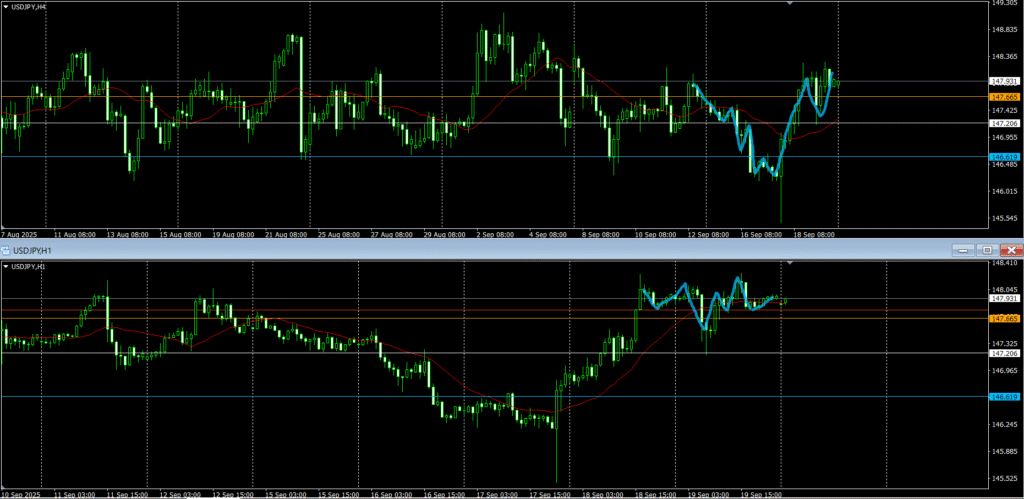Click the blue 146.619 price label on H1 chart

point(1003,397)
